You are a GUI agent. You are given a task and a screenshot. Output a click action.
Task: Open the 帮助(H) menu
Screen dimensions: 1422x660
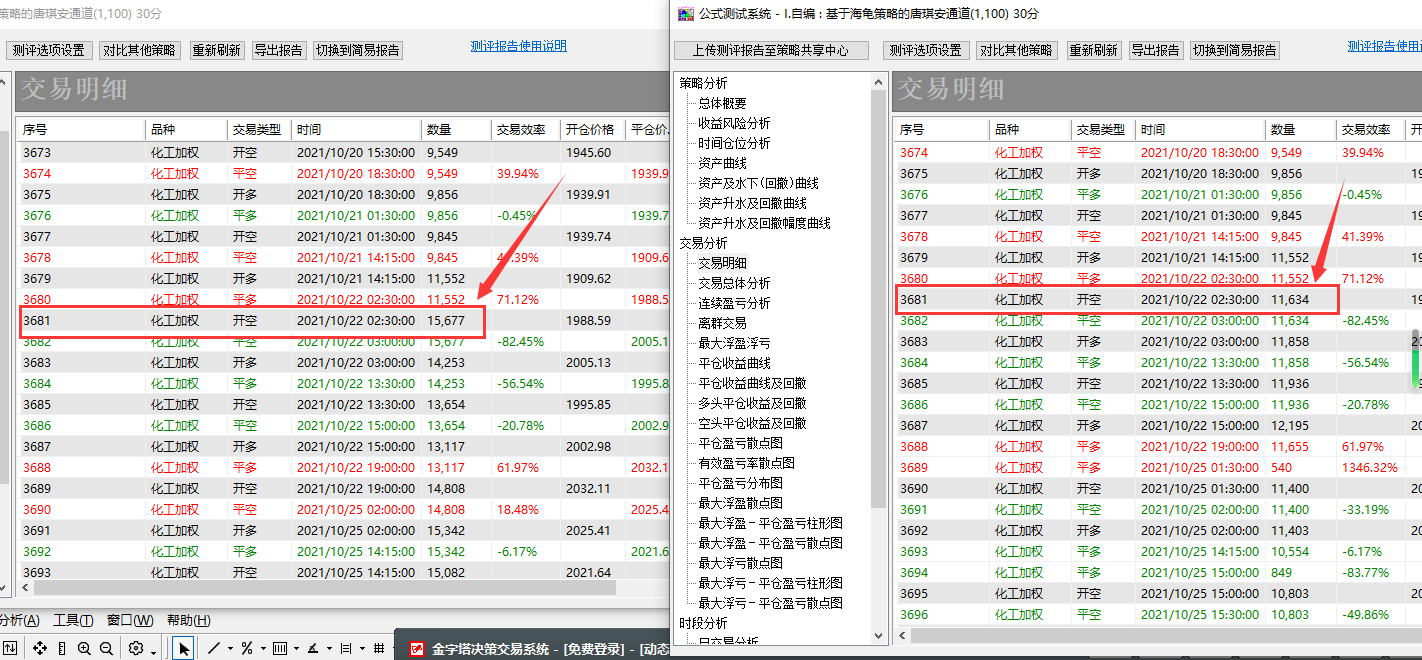click(188, 620)
